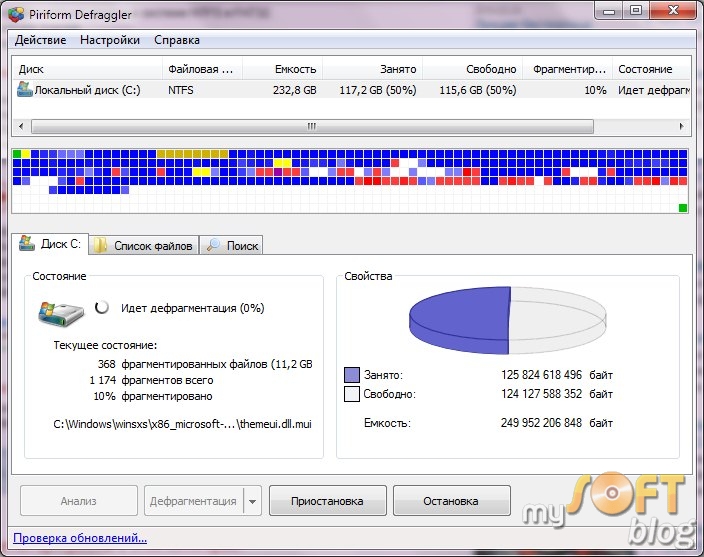This screenshot has width=704, height=557.
Task: Click the 249 952 206 848 байт value
Action: (x=557, y=423)
